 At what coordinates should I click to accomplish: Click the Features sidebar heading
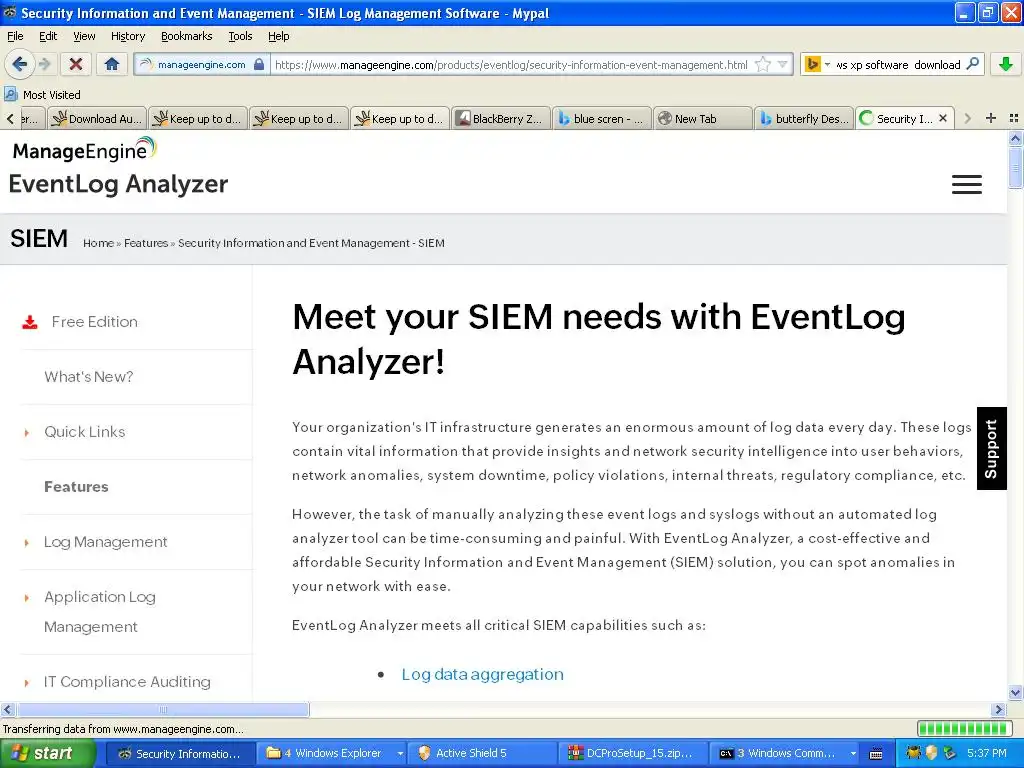tap(76, 487)
